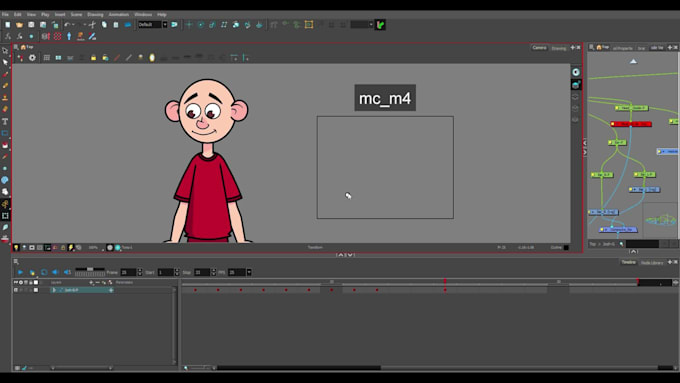Add a view with the Timeline panel plus button
This screenshot has width=680, height=383.
pos(670,262)
